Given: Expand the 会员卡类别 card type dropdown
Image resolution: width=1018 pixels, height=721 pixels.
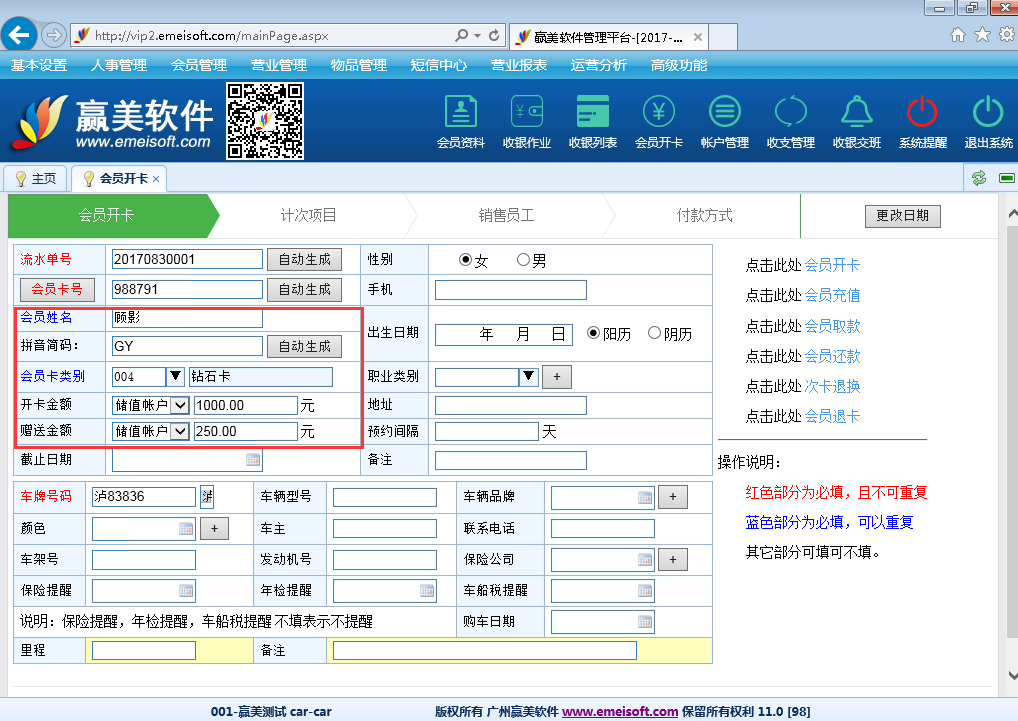Looking at the screenshot, I should (x=175, y=377).
